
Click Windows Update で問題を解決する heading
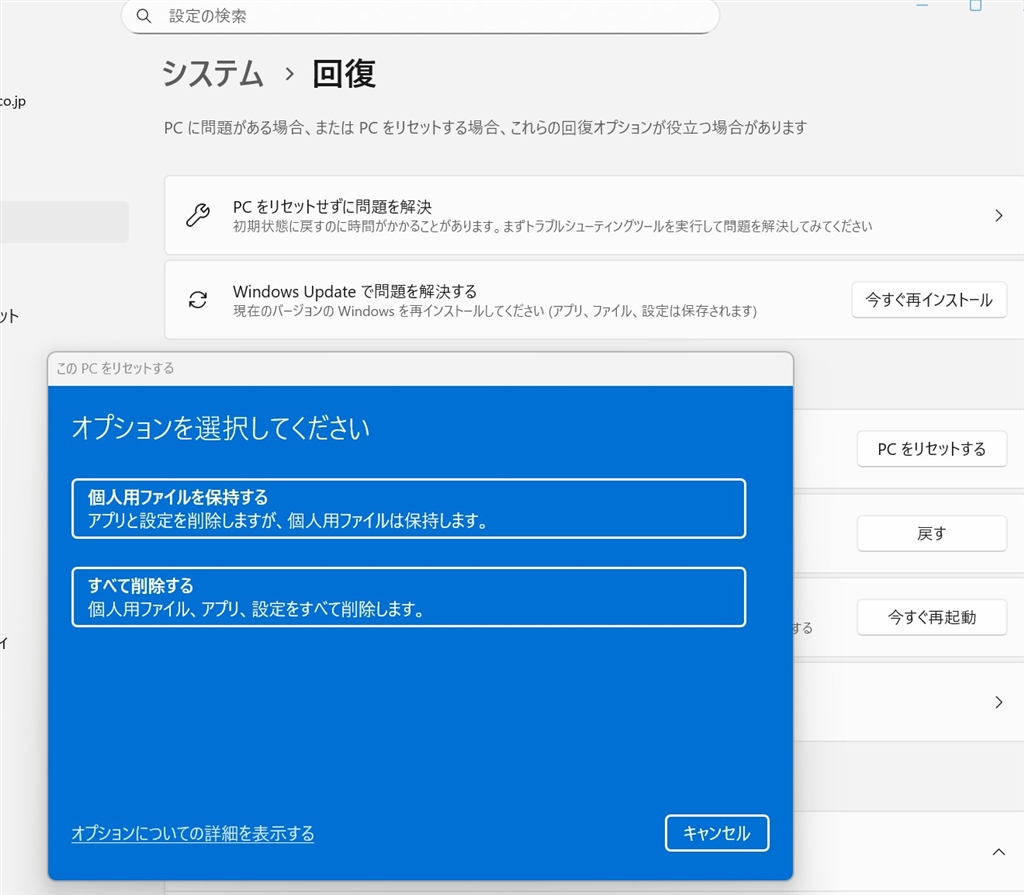(355, 291)
